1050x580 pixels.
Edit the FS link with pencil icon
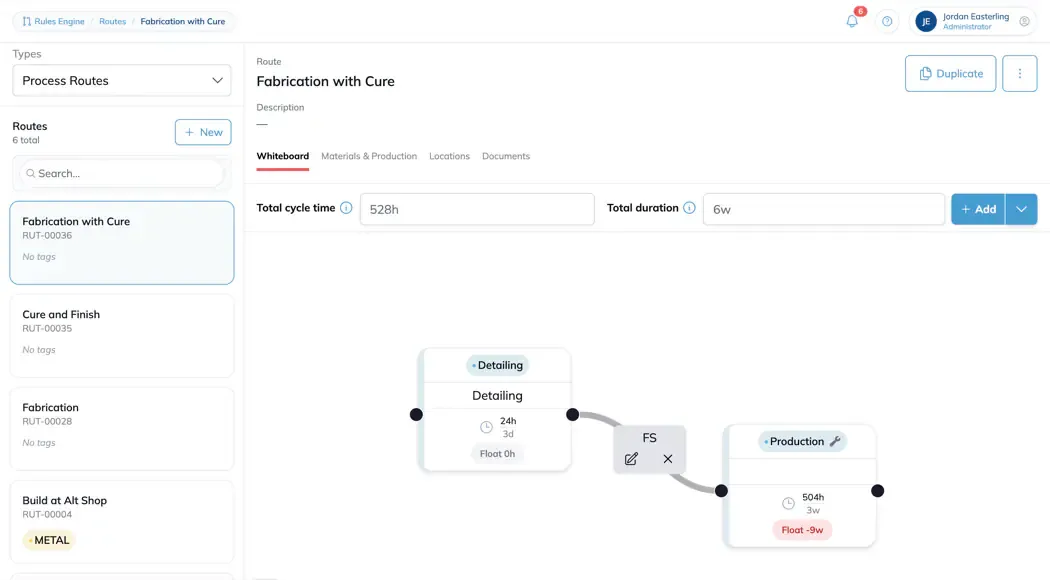pyautogui.click(x=631, y=459)
